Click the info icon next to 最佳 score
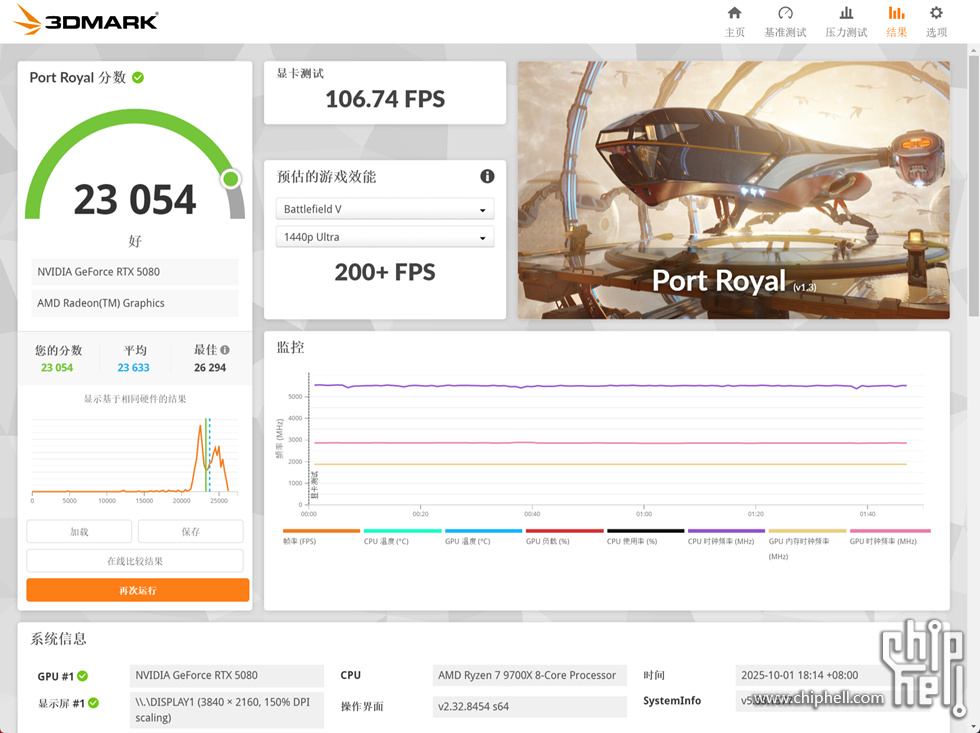The image size is (980, 733). [225, 350]
